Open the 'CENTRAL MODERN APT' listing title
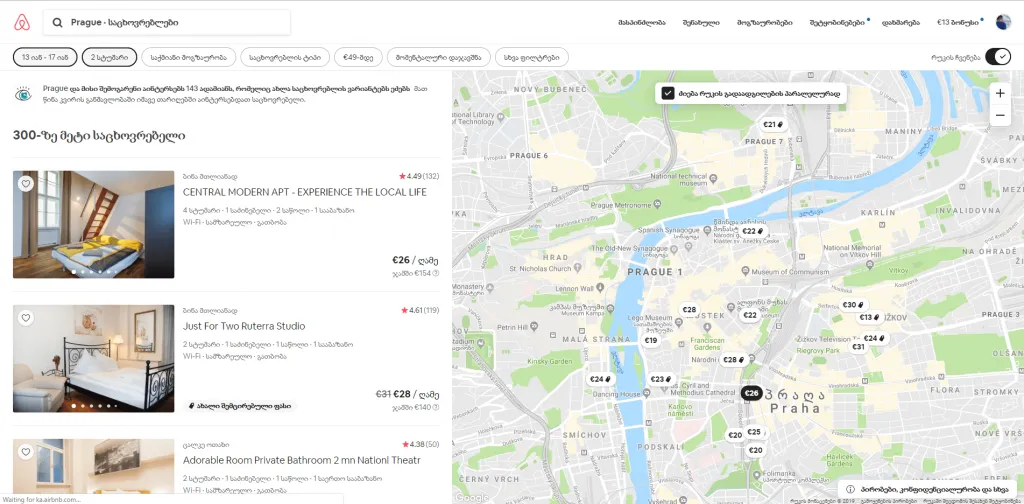The height and width of the screenshot is (504, 1024). pyautogui.click(x=304, y=192)
